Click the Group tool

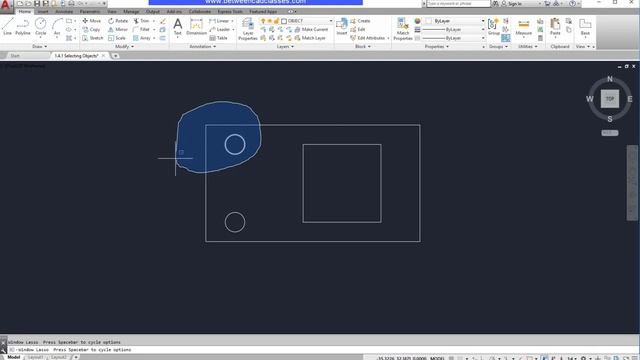click(494, 27)
